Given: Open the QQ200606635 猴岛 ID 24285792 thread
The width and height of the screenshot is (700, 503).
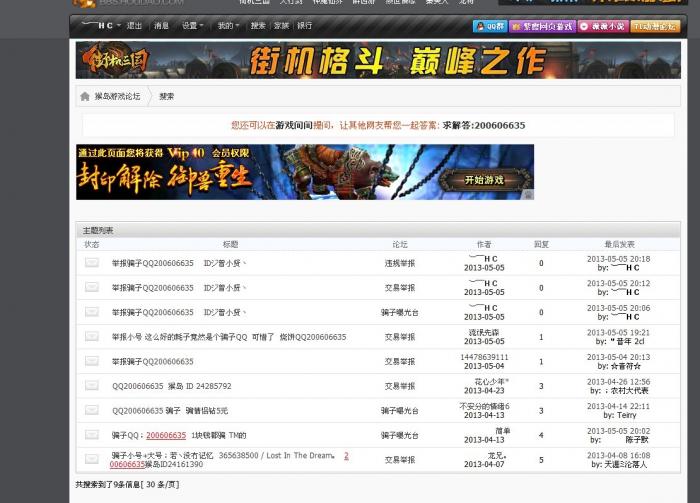Looking at the screenshot, I should point(171,386).
